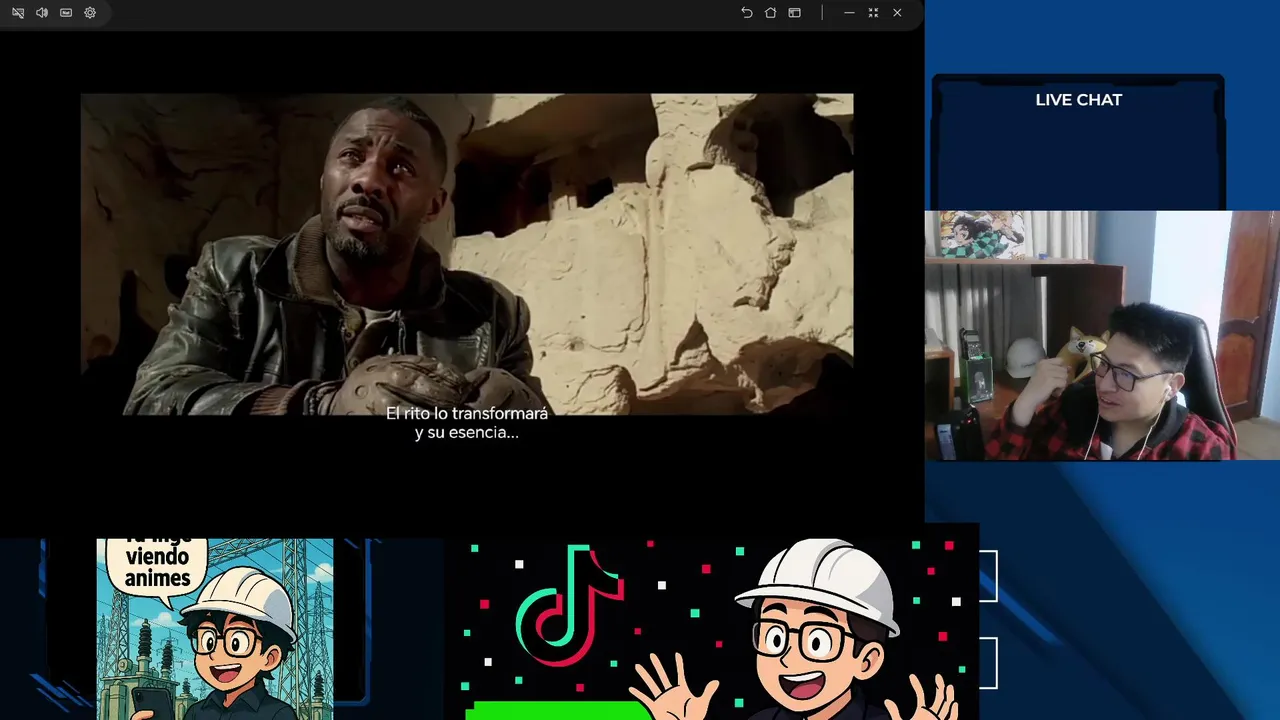The height and width of the screenshot is (720, 1280).
Task: Click the movie video frame
Action: (x=467, y=254)
